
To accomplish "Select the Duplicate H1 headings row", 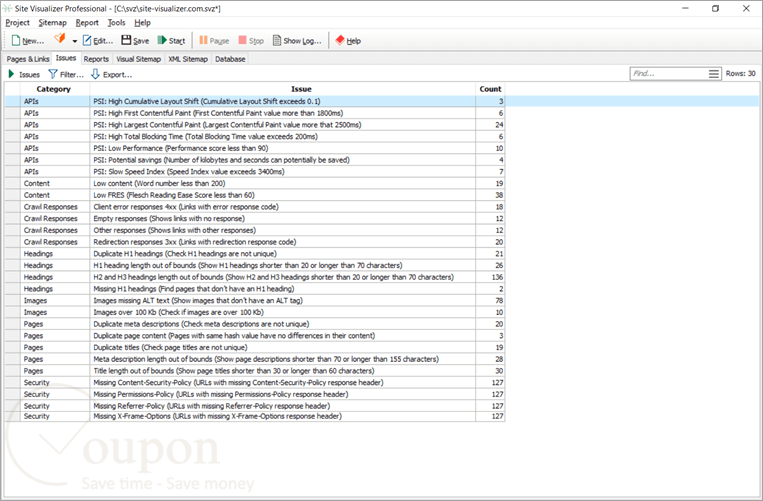I will [255, 253].
